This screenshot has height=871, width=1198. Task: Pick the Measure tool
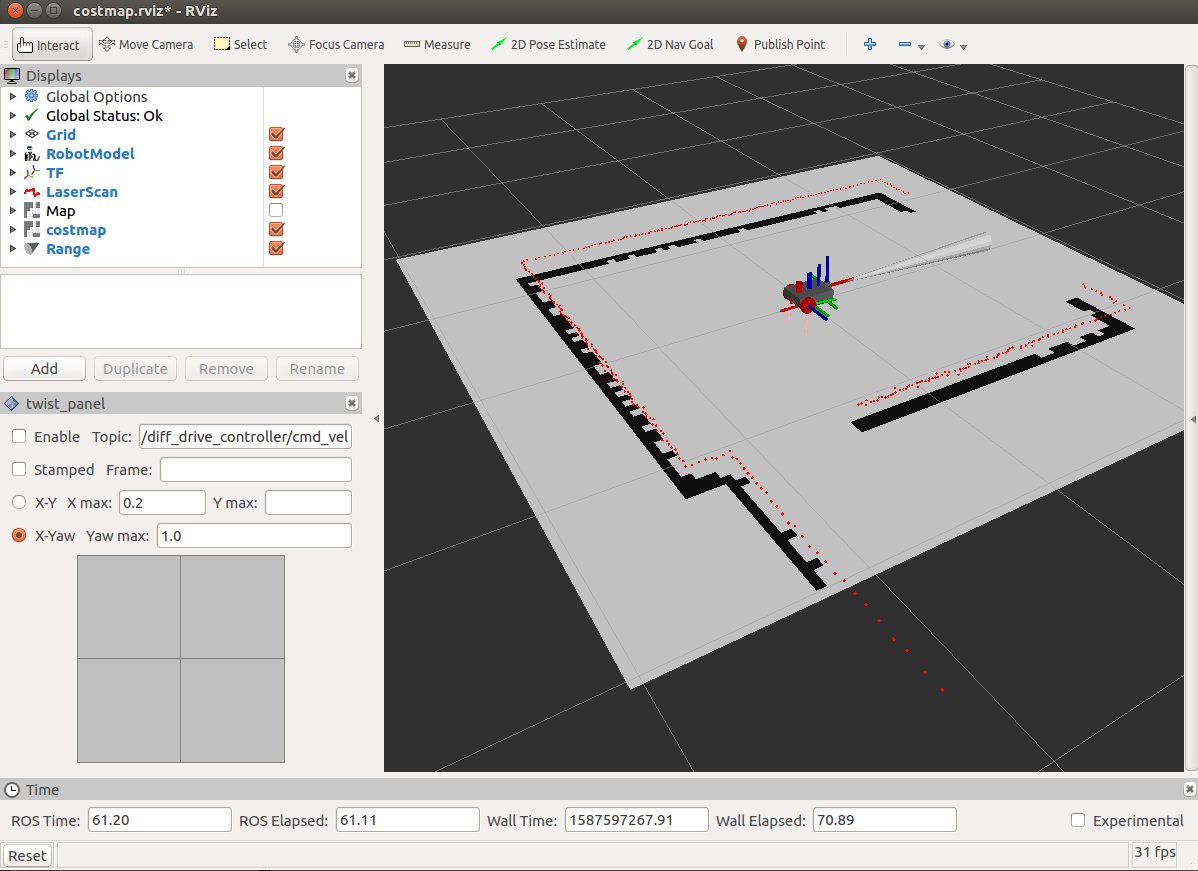[x=437, y=44]
